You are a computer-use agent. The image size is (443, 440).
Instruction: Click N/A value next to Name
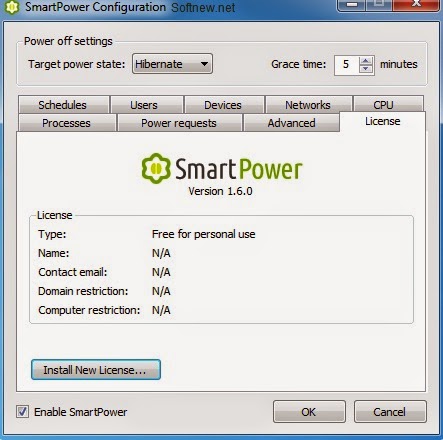coord(161,253)
